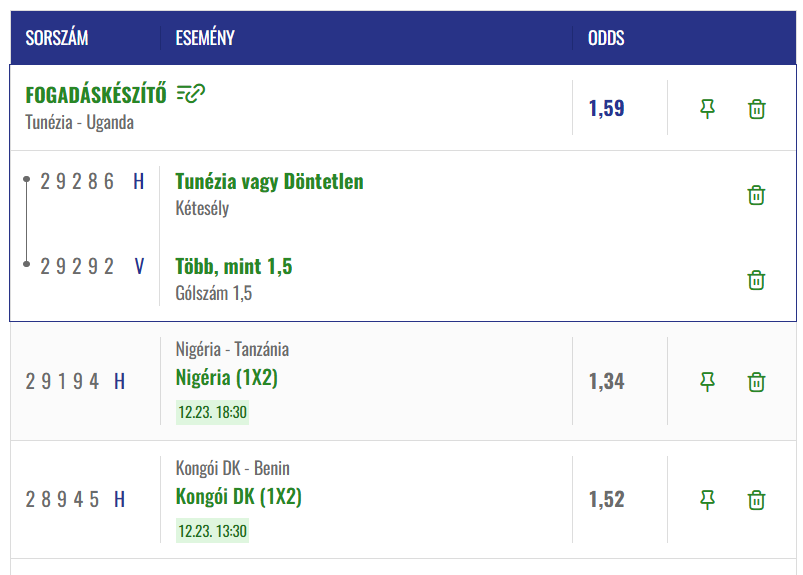Click the Sorszám column header
This screenshot has width=803, height=575.
click(x=57, y=39)
